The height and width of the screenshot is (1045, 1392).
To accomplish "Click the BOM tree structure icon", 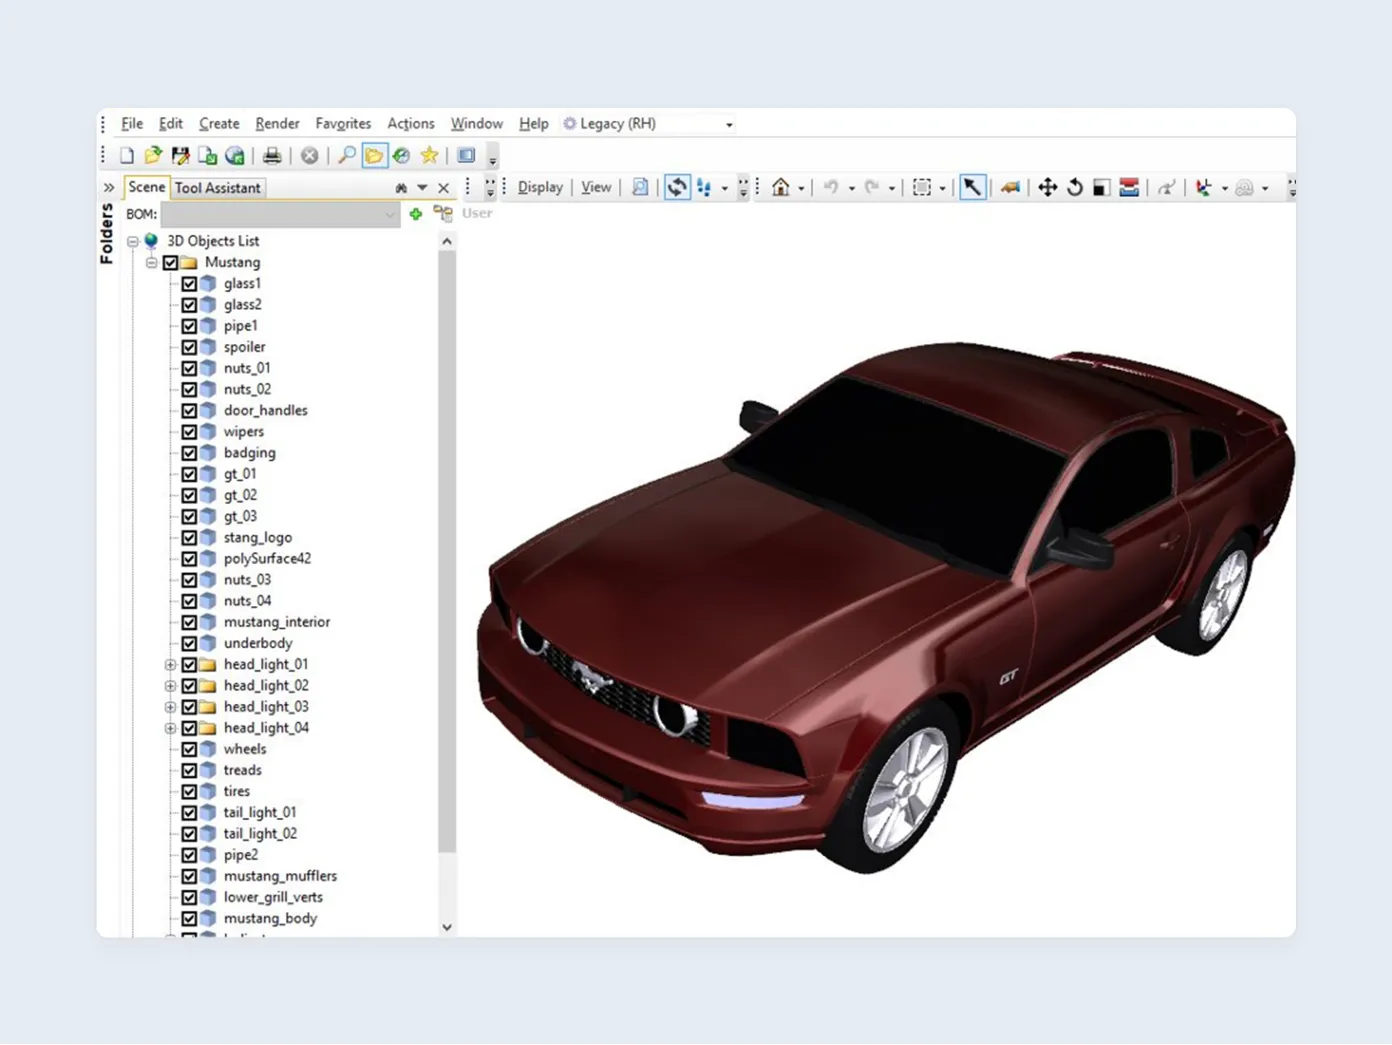I will point(443,214).
